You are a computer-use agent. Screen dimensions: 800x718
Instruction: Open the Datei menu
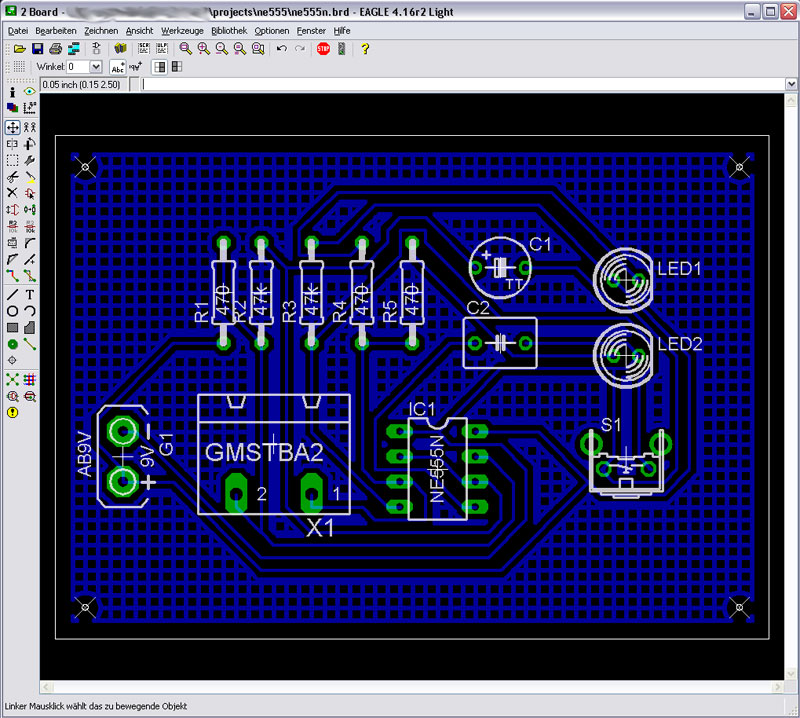18,31
